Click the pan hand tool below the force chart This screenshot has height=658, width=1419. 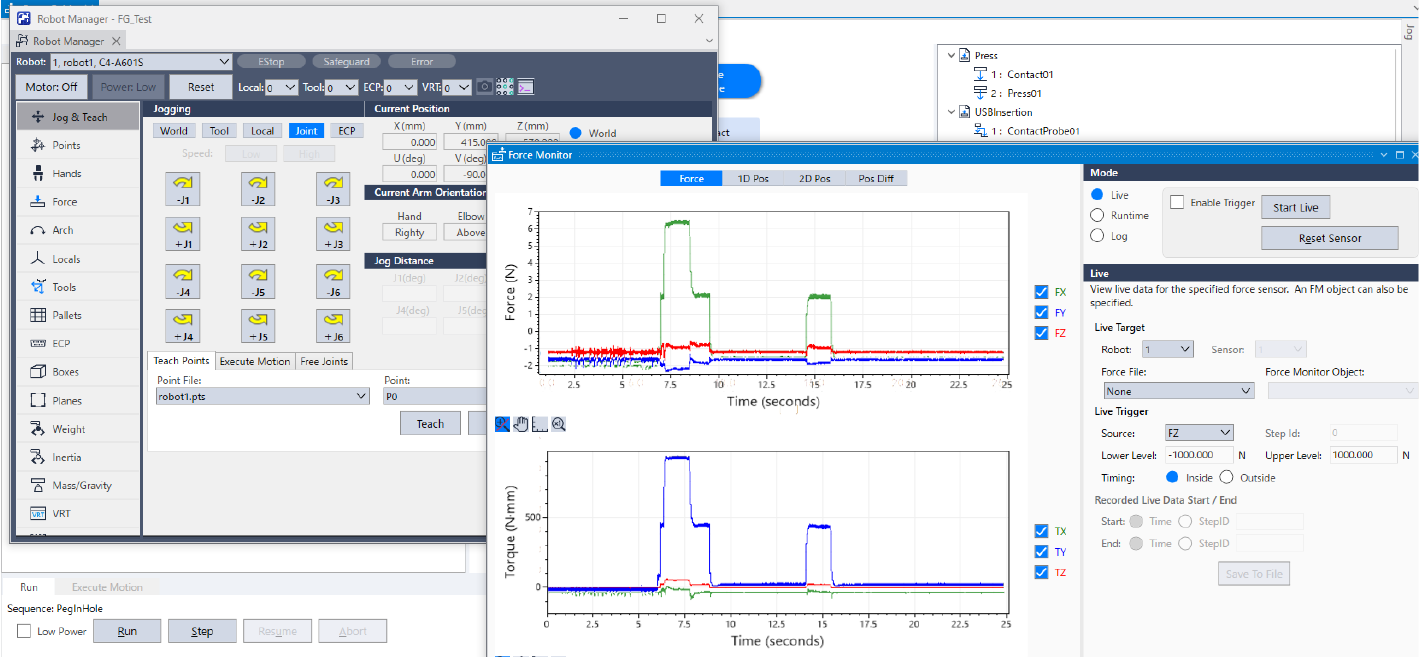[521, 424]
